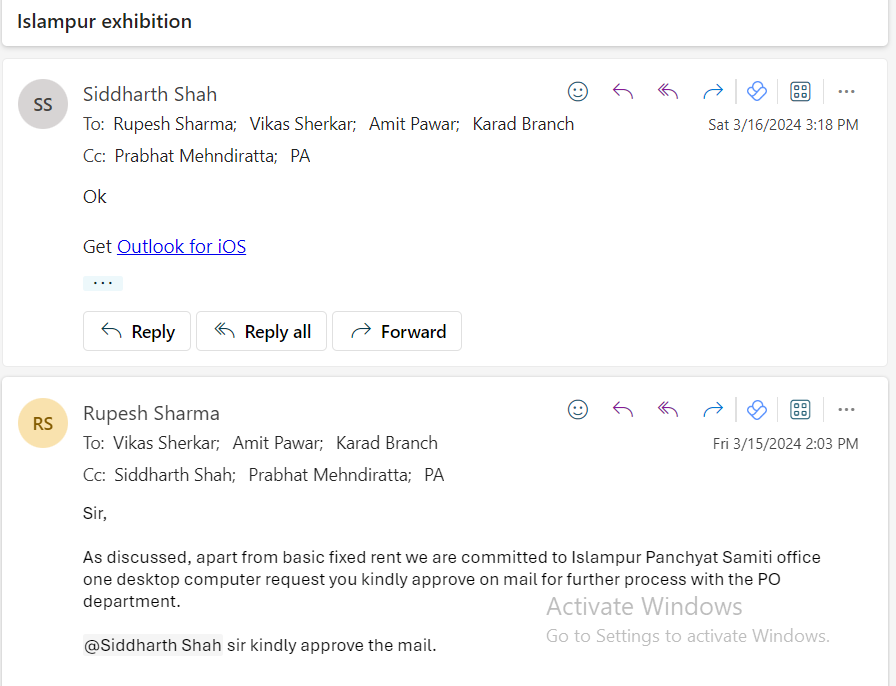Select recipient Vikas Sherkar in first email

[x=303, y=124]
